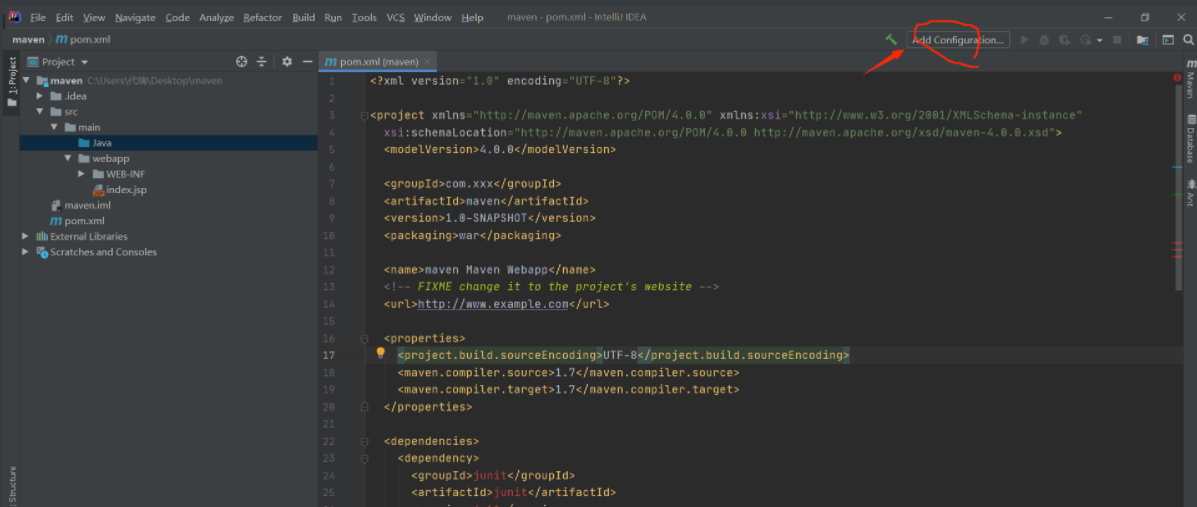Click the IntelliJ IDEA logo icon

14,17
